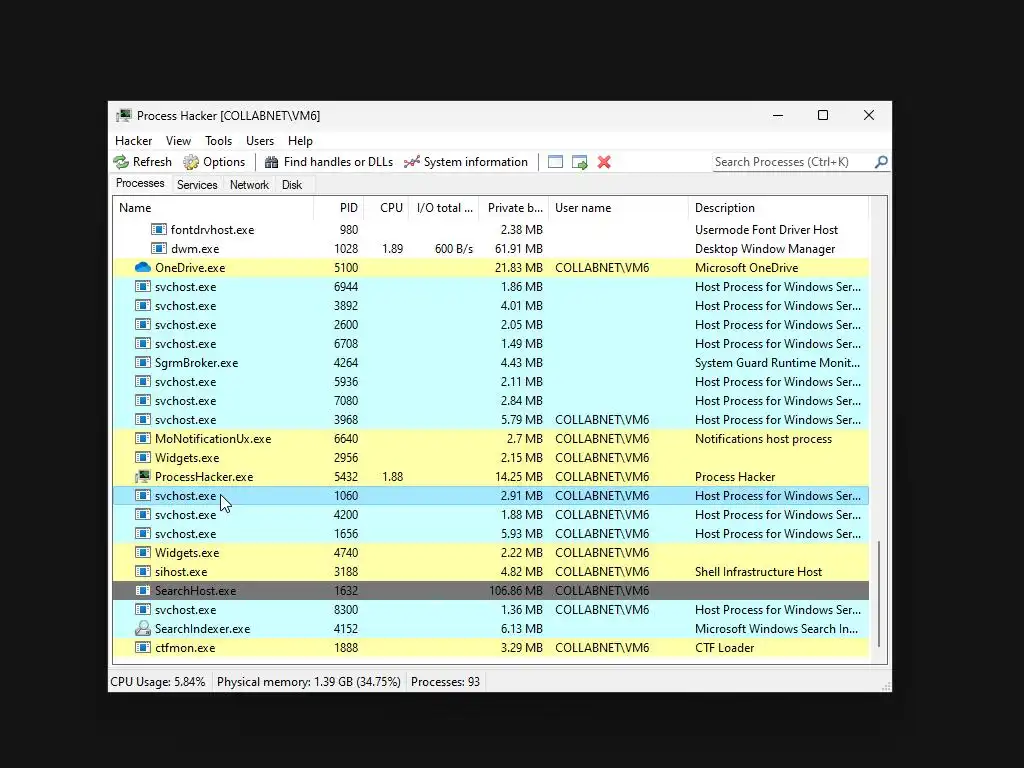Click the Microsoft Windows Search Indexer description

(776, 629)
